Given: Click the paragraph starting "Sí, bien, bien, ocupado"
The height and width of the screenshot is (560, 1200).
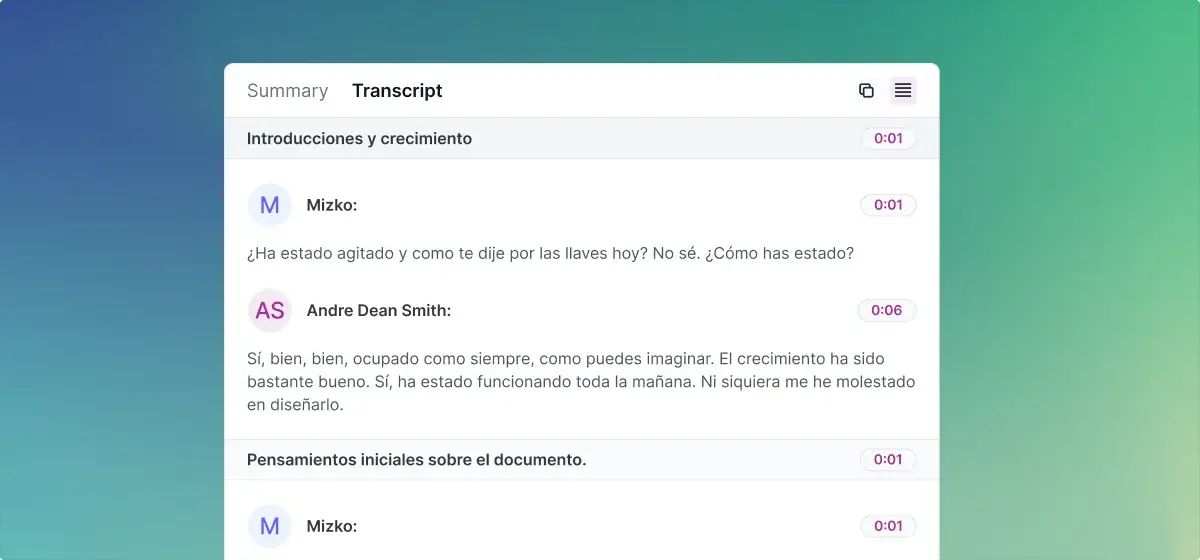Looking at the screenshot, I should 581,381.
